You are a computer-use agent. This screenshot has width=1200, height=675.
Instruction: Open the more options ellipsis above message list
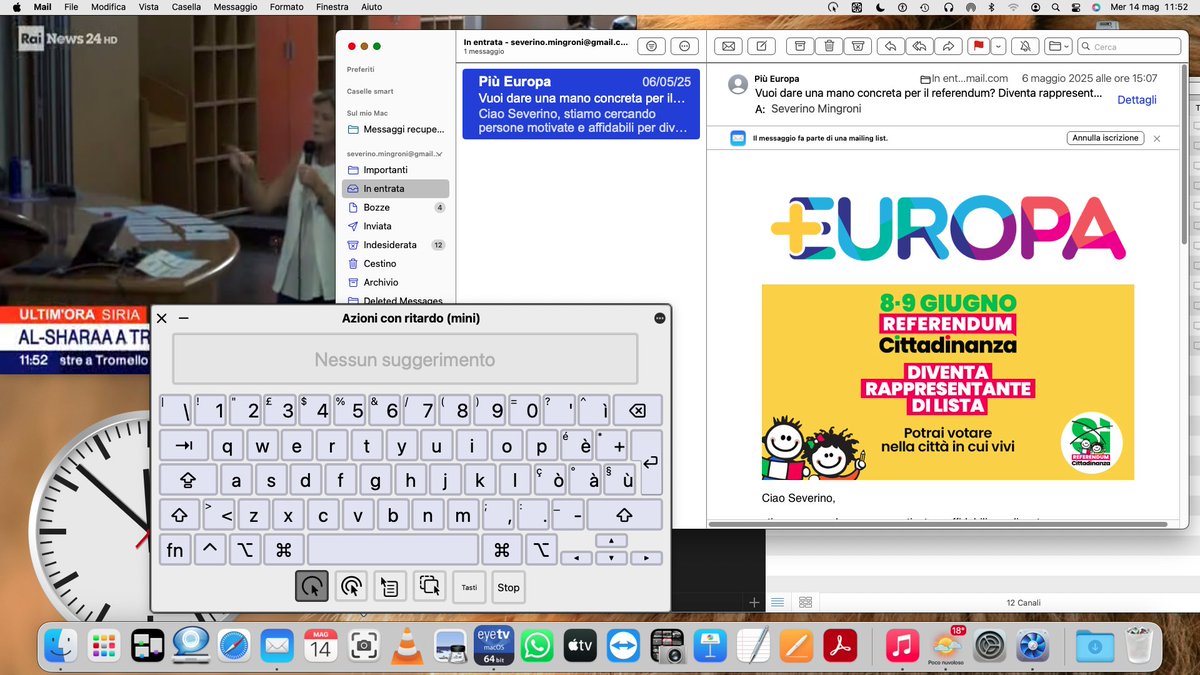[684, 46]
